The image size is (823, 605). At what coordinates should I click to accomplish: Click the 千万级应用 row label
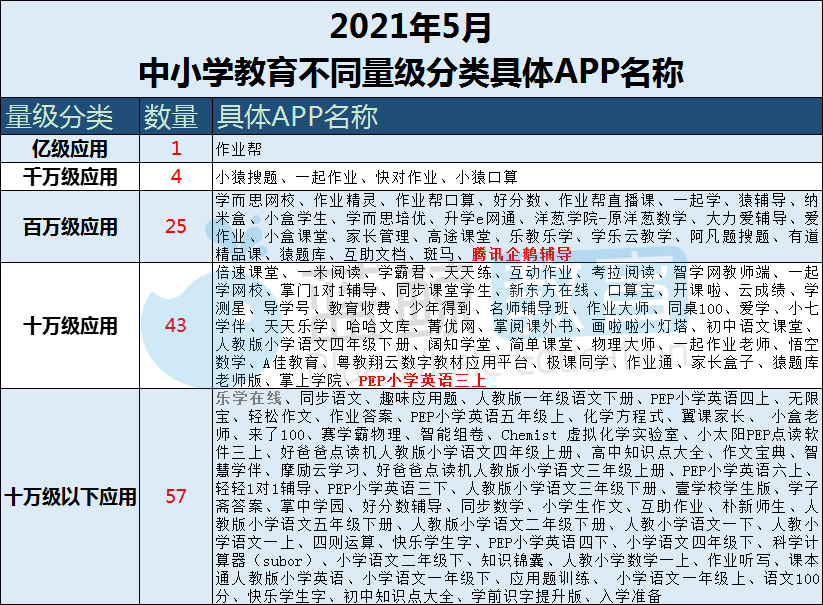(x=70, y=178)
